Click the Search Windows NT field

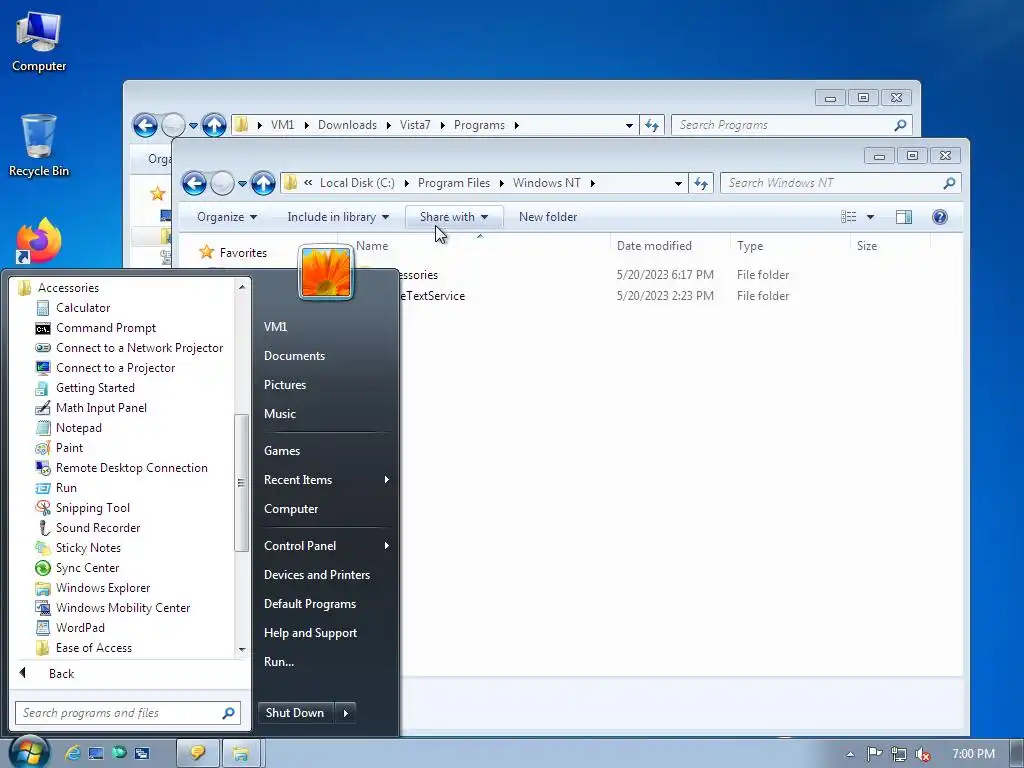840,184
